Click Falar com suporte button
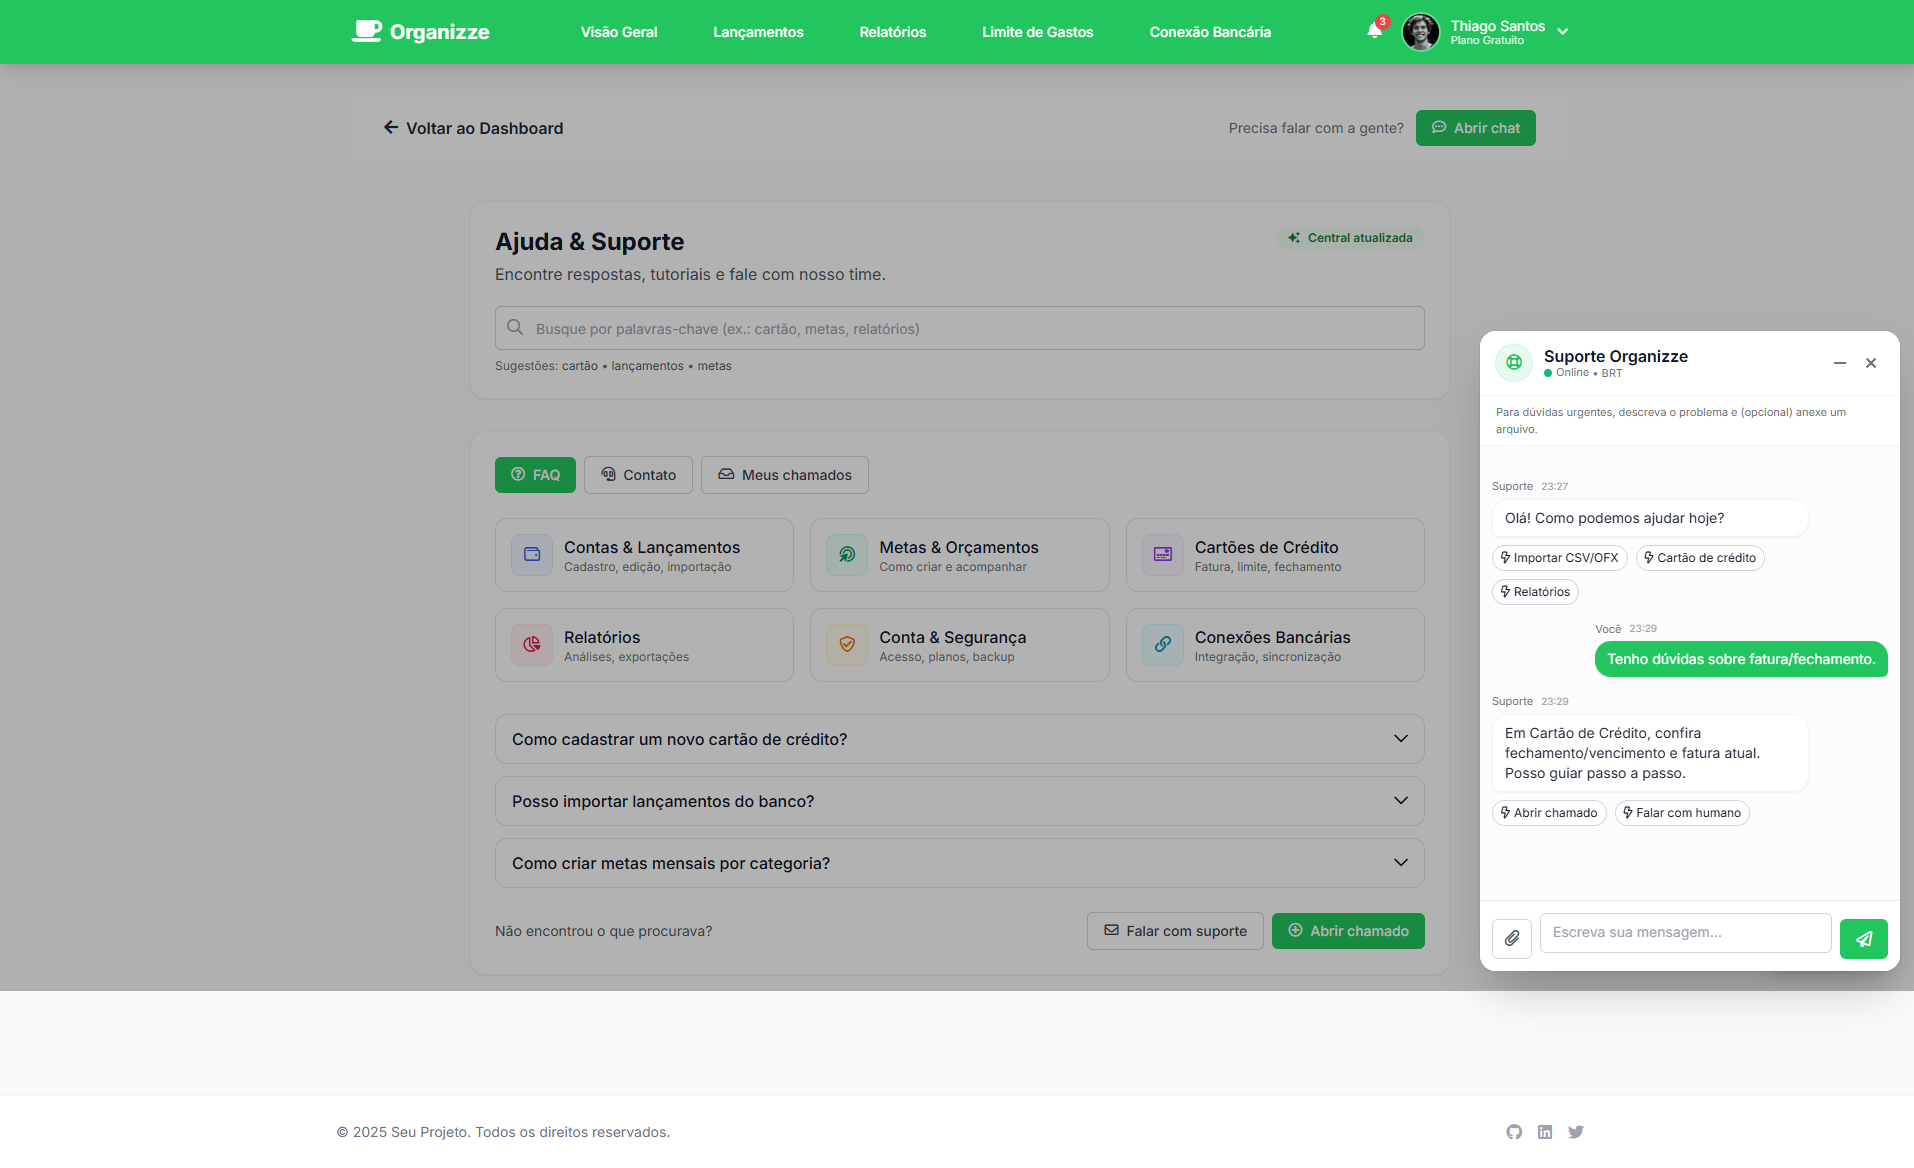This screenshot has height=1168, width=1914. pos(1175,931)
